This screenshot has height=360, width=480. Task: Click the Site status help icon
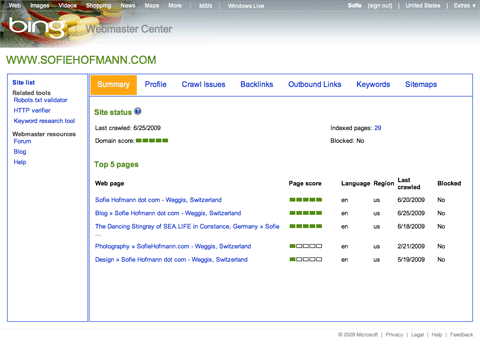click(x=138, y=111)
